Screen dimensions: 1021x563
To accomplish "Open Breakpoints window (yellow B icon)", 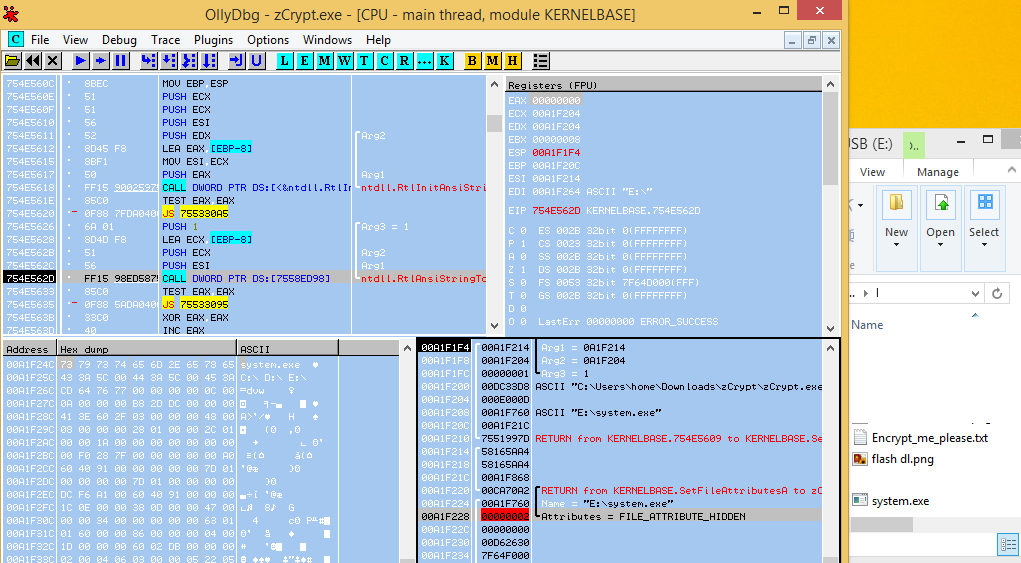I will (473, 61).
